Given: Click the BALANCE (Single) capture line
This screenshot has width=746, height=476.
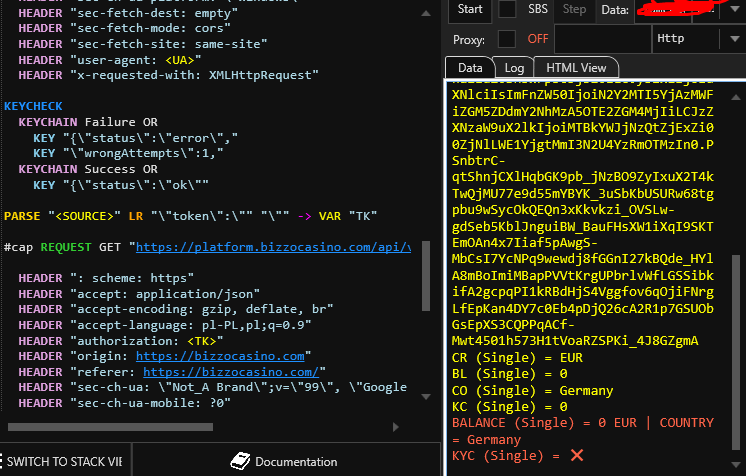Looking at the screenshot, I should (x=583, y=431).
